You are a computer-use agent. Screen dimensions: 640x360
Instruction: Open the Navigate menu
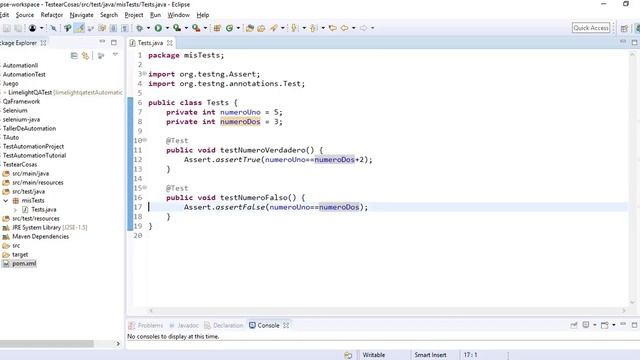81,15
